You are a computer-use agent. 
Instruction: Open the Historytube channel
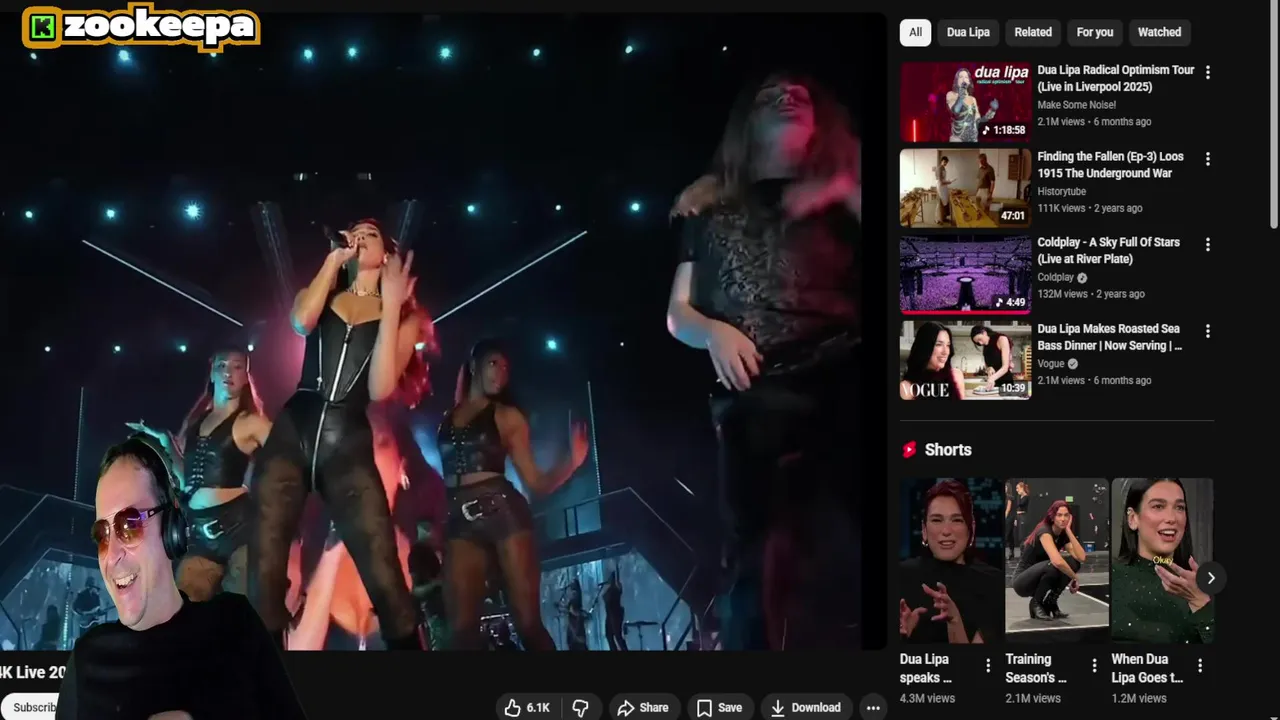[1061, 191]
